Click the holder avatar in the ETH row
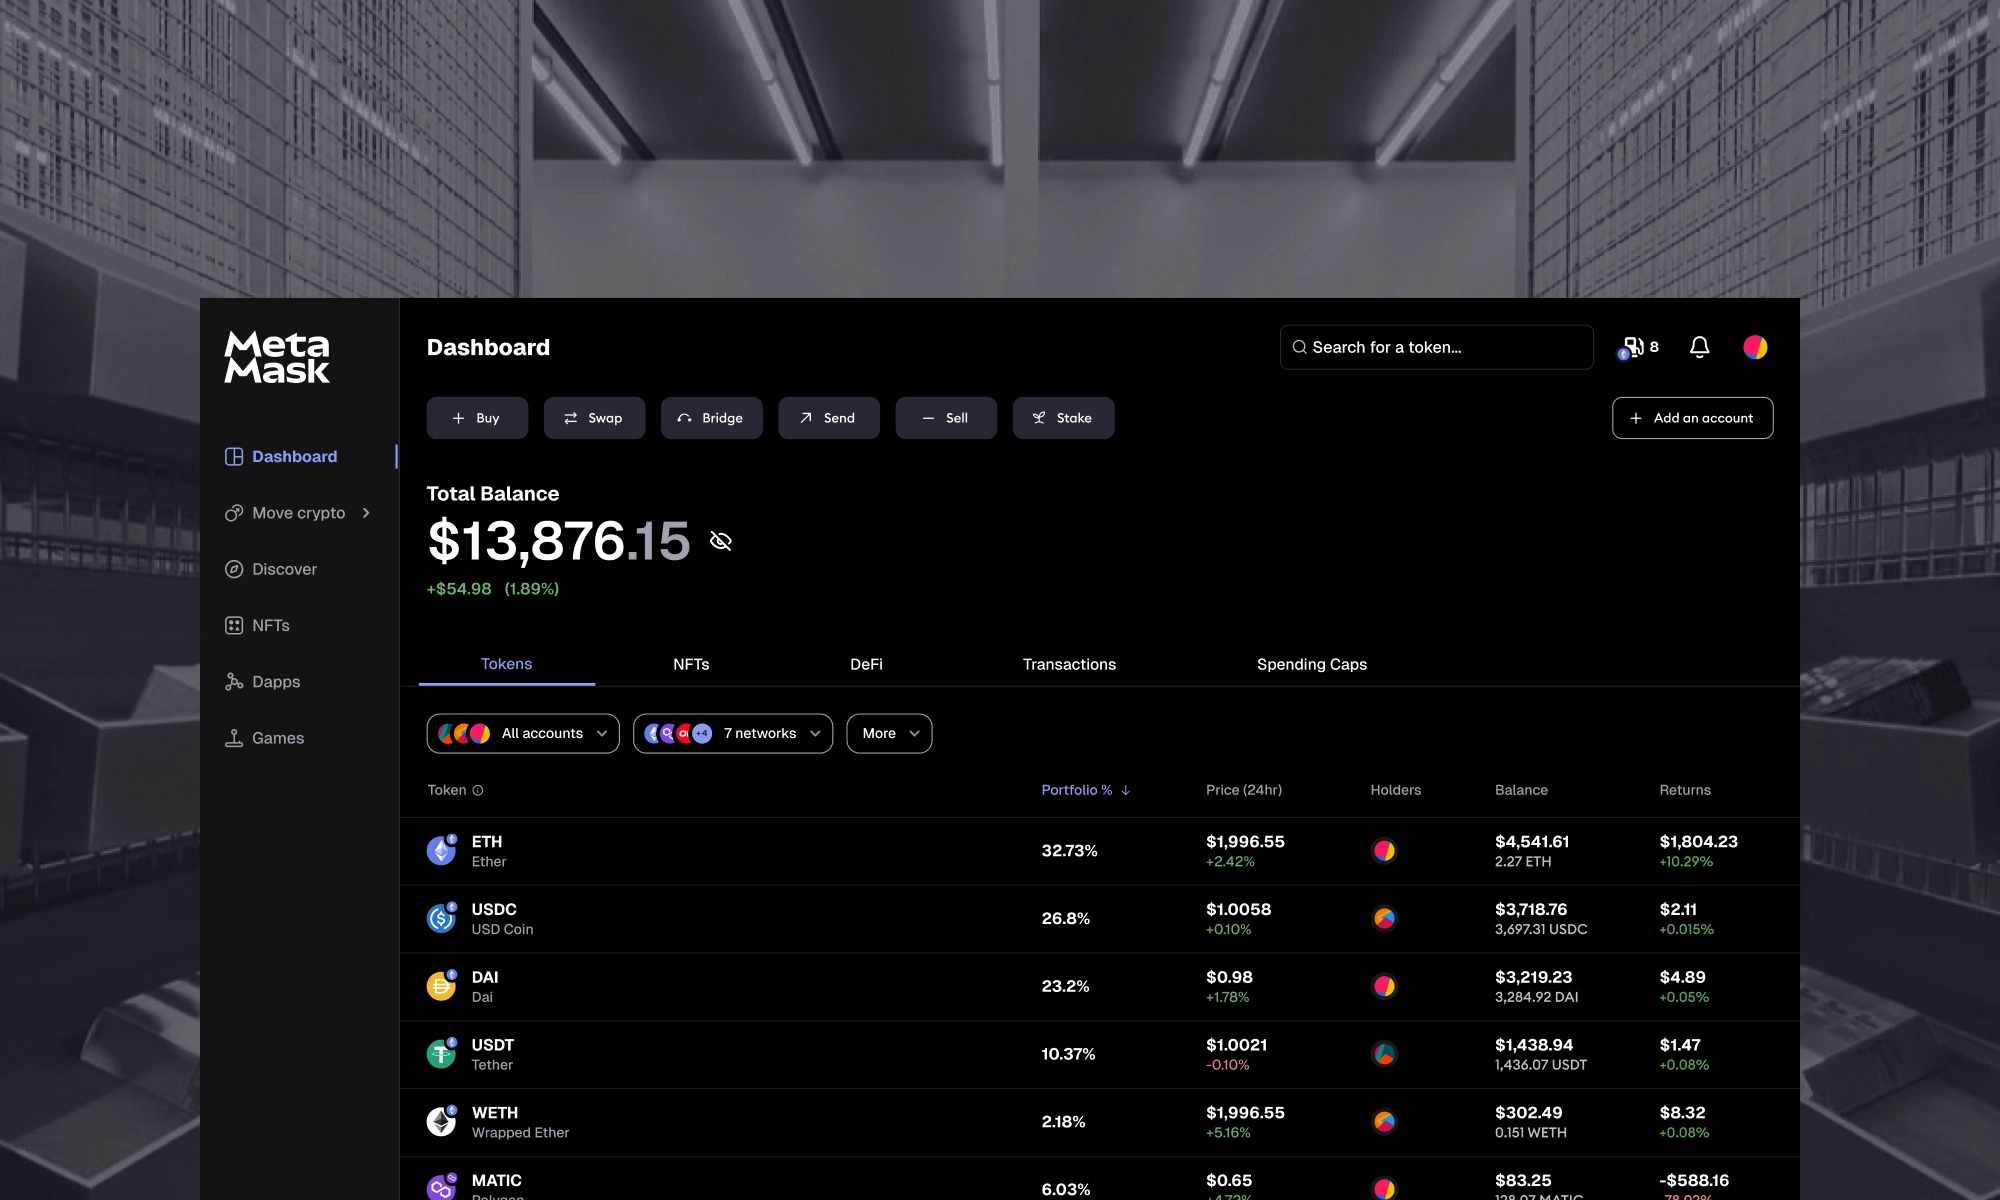The image size is (2000, 1200). pyautogui.click(x=1384, y=851)
